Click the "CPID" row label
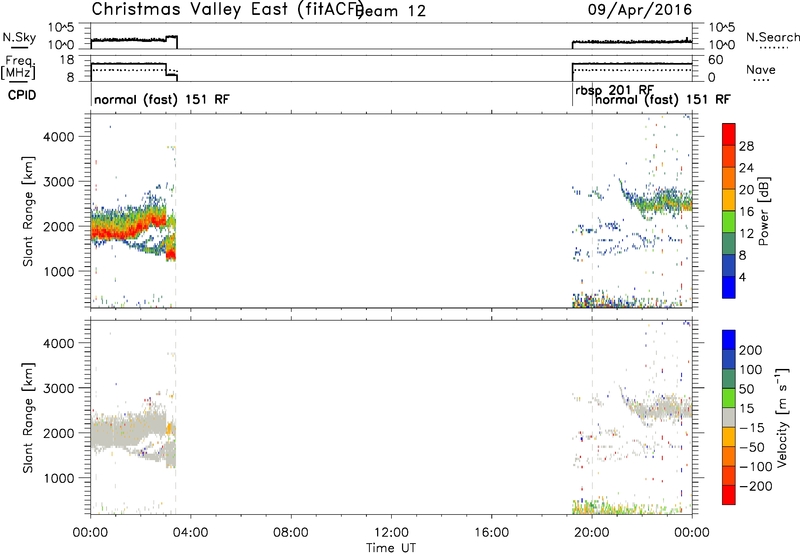 pyautogui.click(x=22, y=95)
